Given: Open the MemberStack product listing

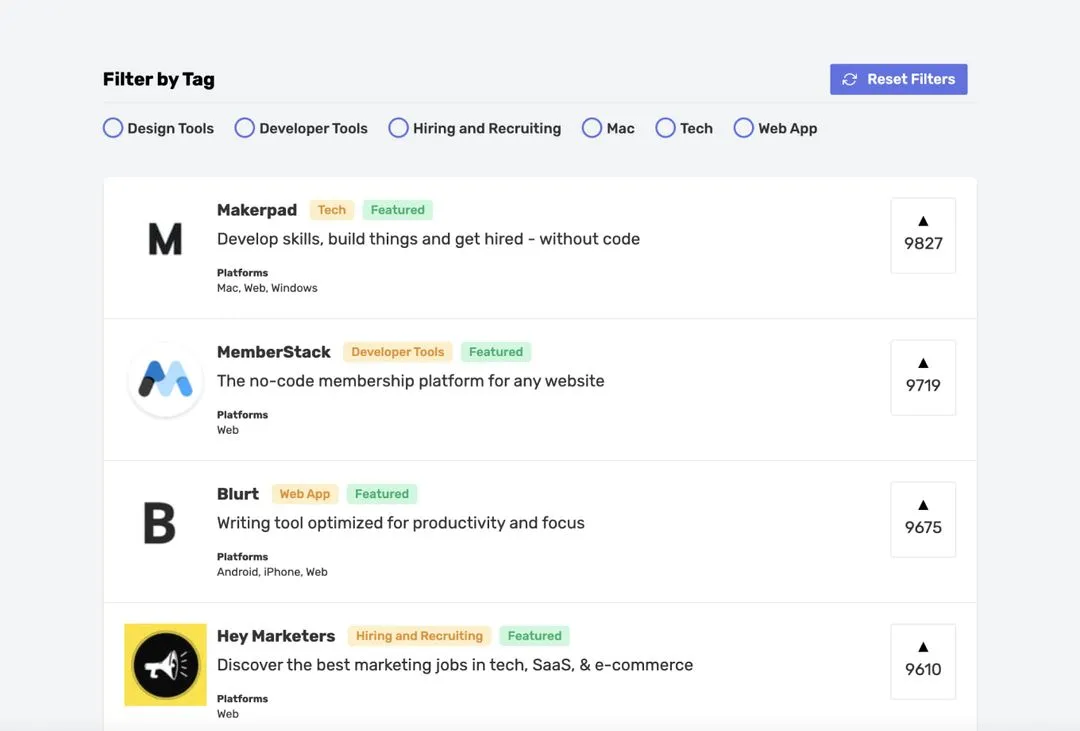Looking at the screenshot, I should (274, 352).
